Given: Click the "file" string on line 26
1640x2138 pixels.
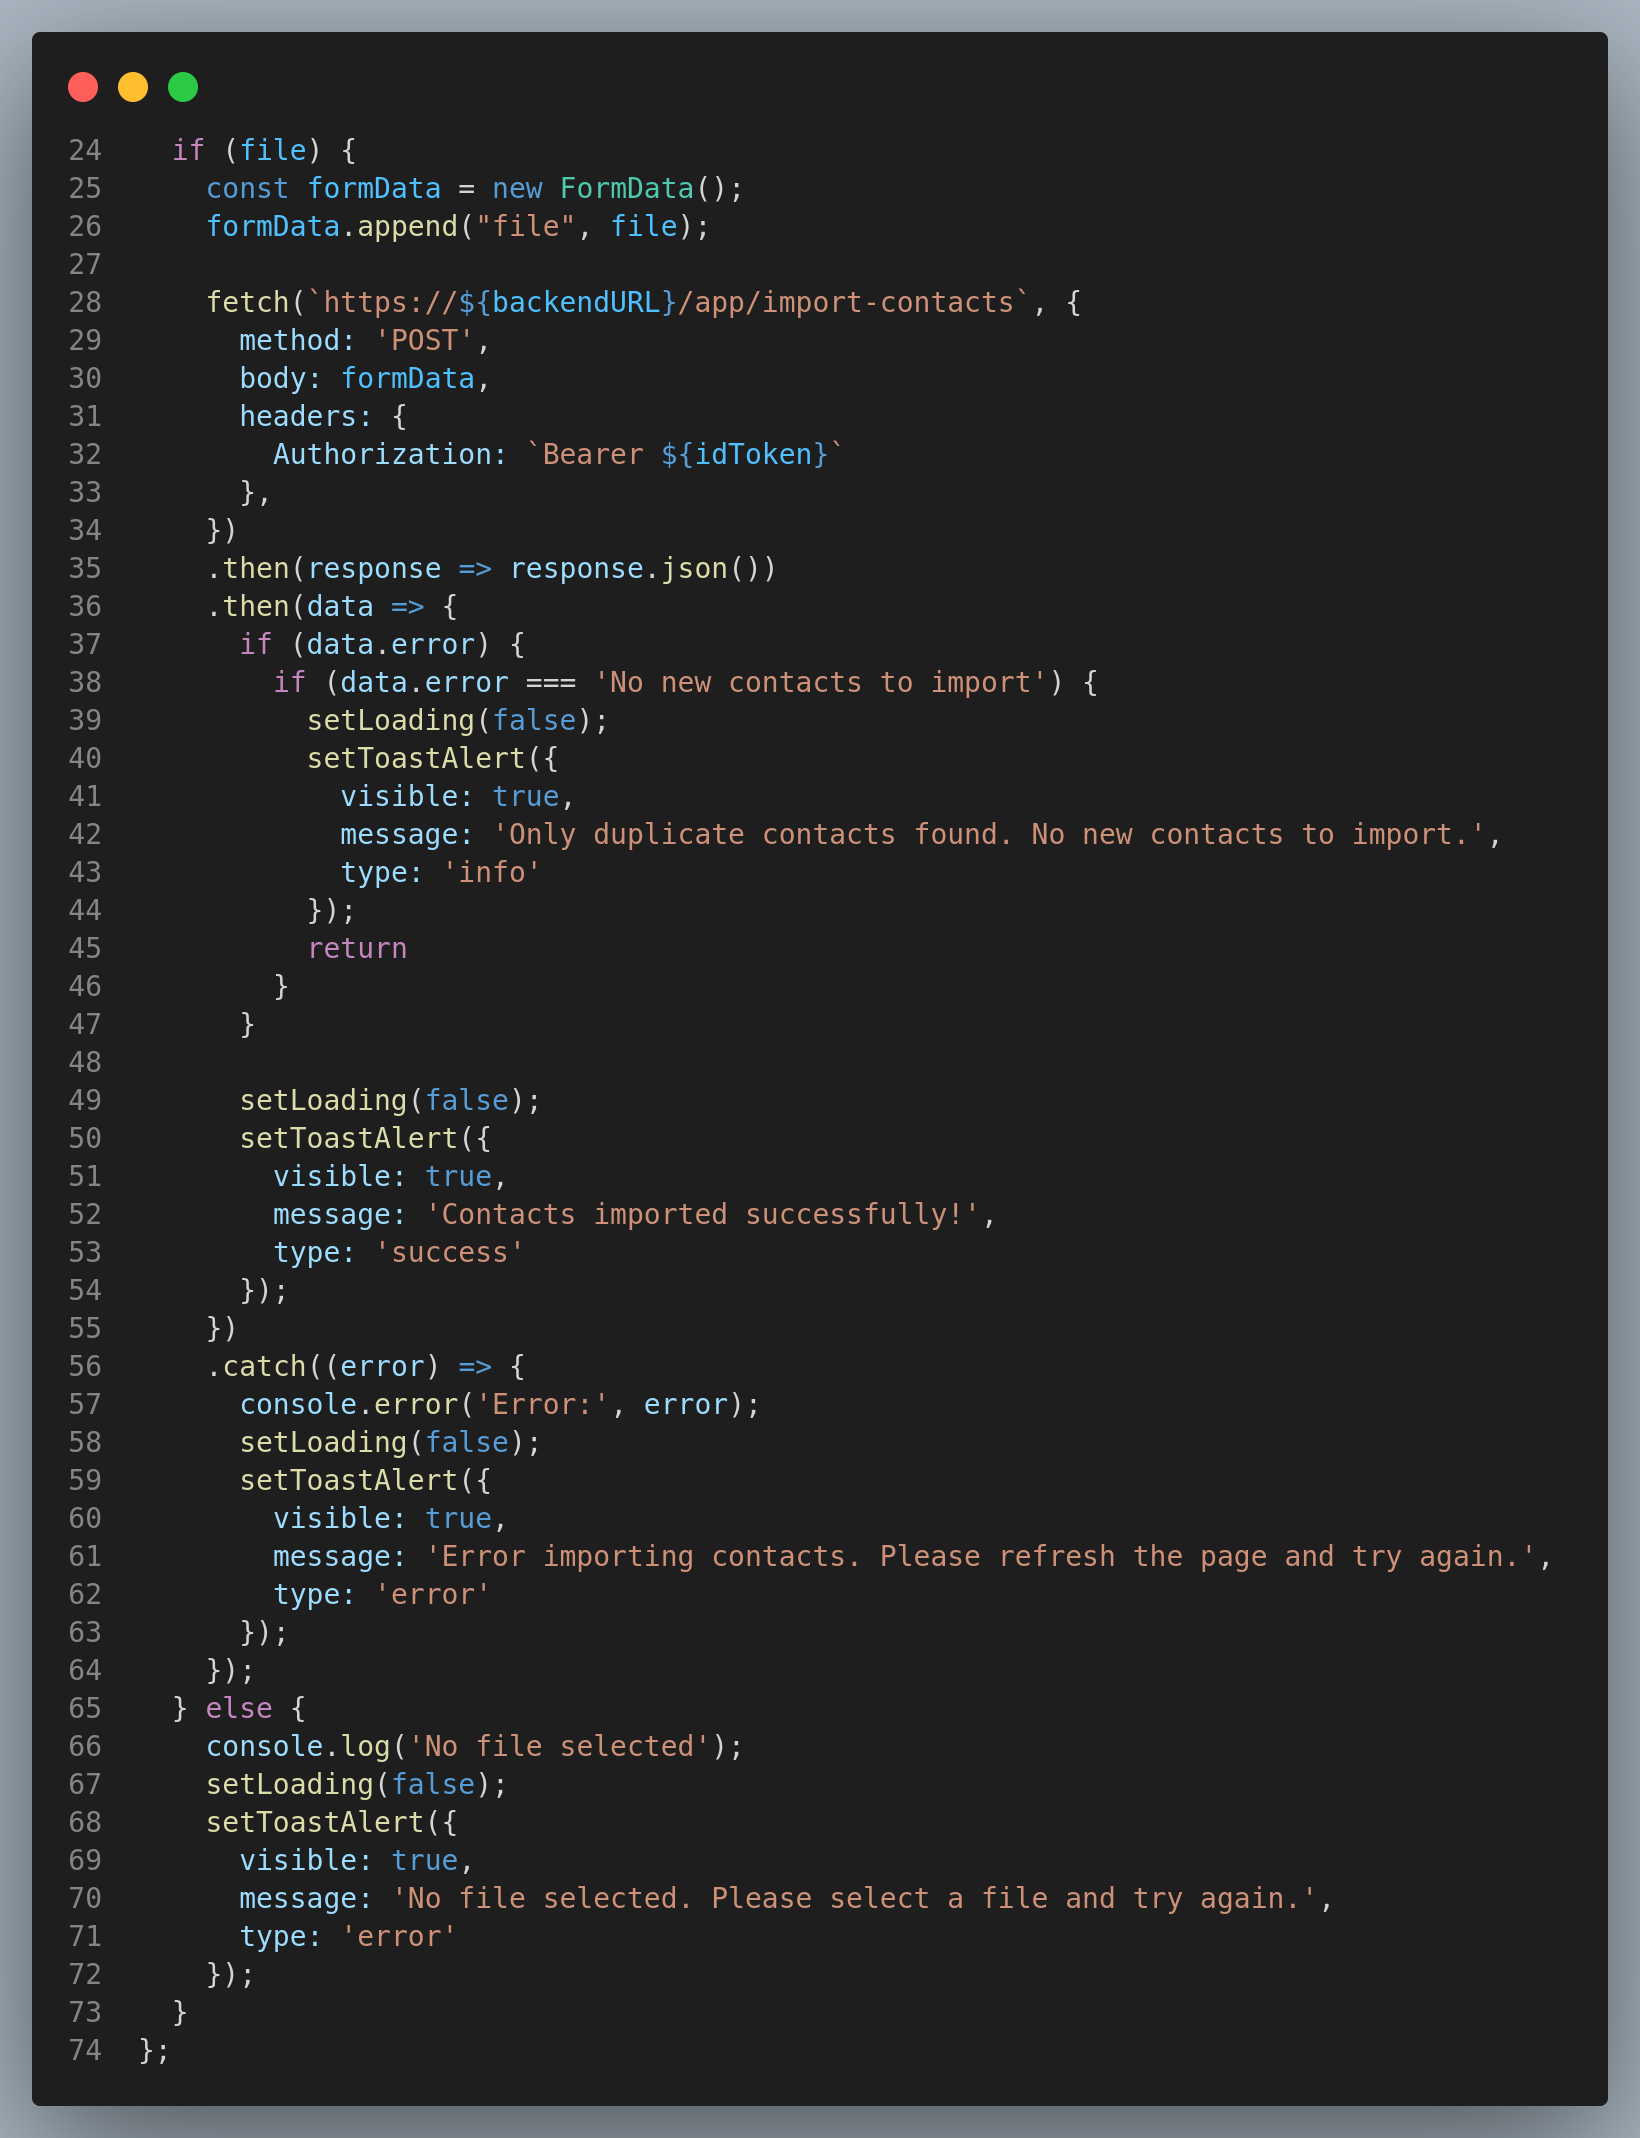Looking at the screenshot, I should pos(525,226).
